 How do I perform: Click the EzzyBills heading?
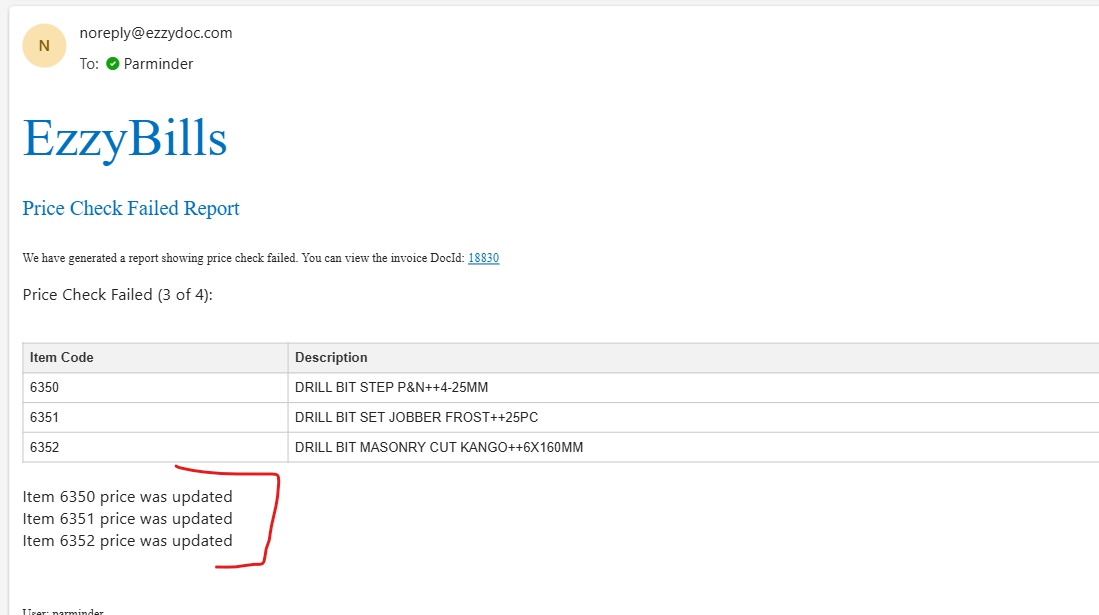[125, 138]
